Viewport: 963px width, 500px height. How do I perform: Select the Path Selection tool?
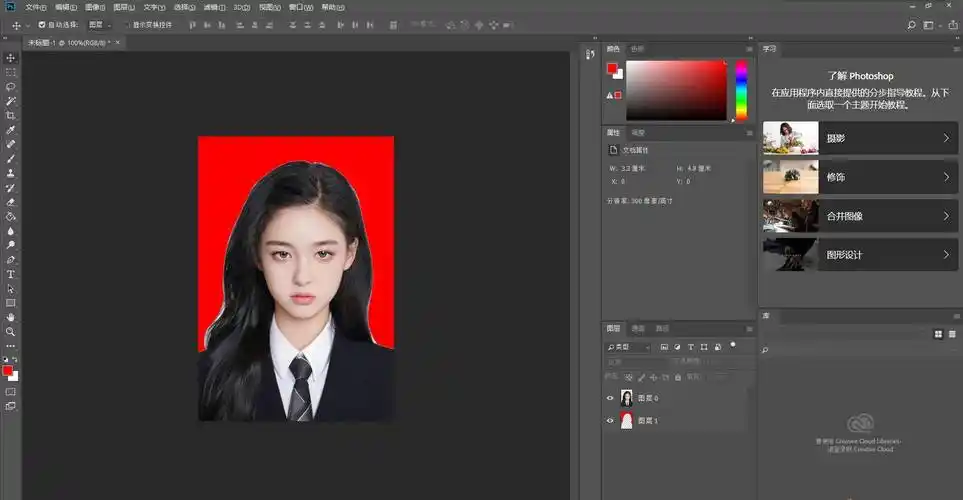(x=10, y=289)
